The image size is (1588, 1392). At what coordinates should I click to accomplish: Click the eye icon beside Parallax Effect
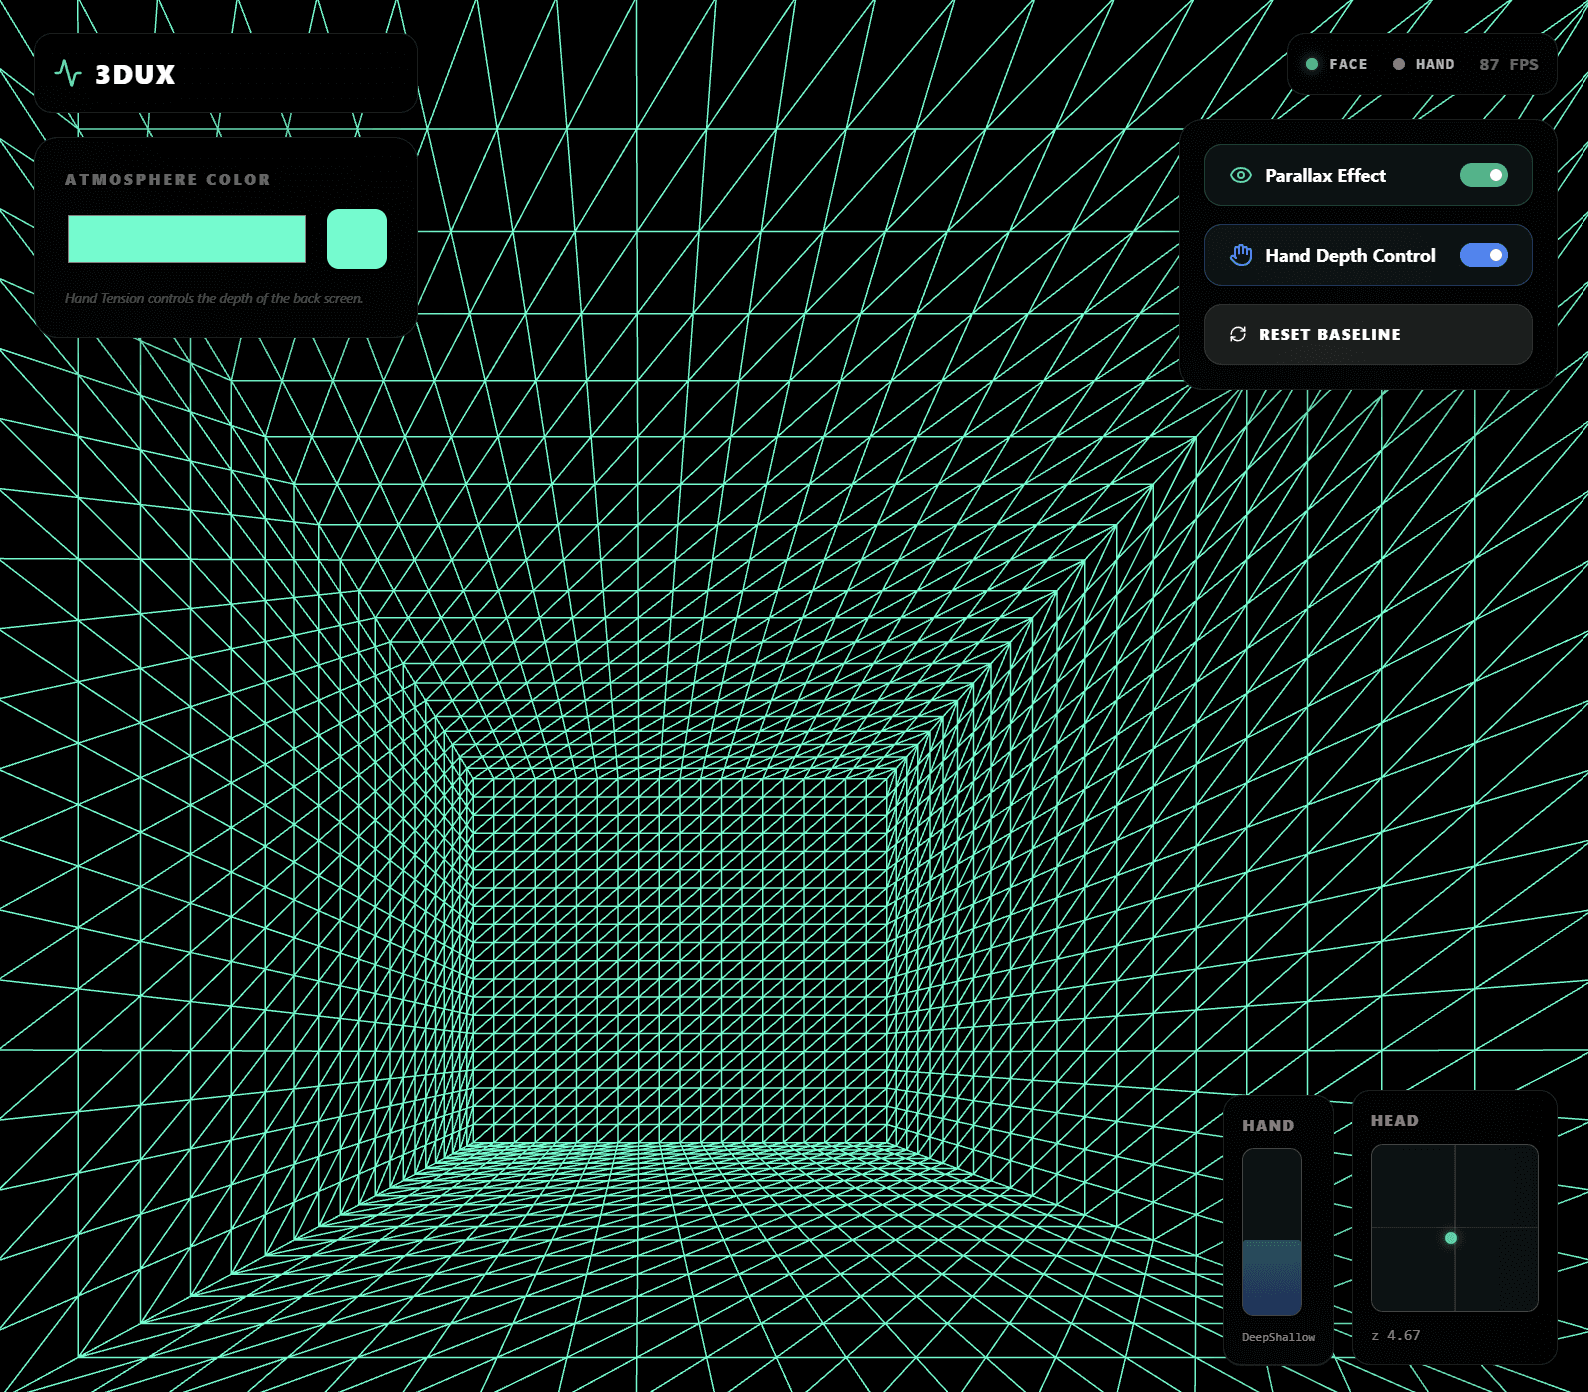[x=1240, y=175]
